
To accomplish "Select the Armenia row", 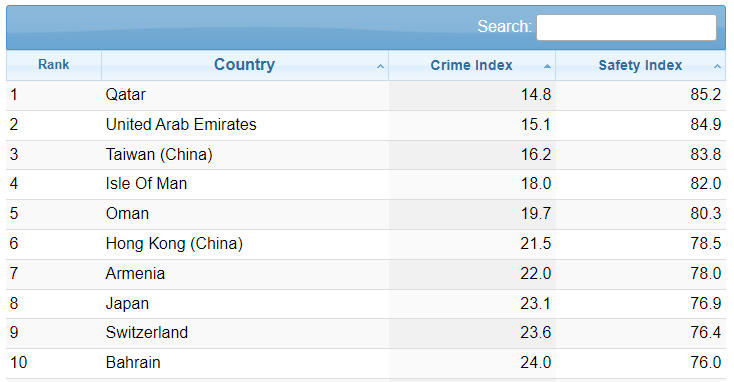I will [x=366, y=274].
